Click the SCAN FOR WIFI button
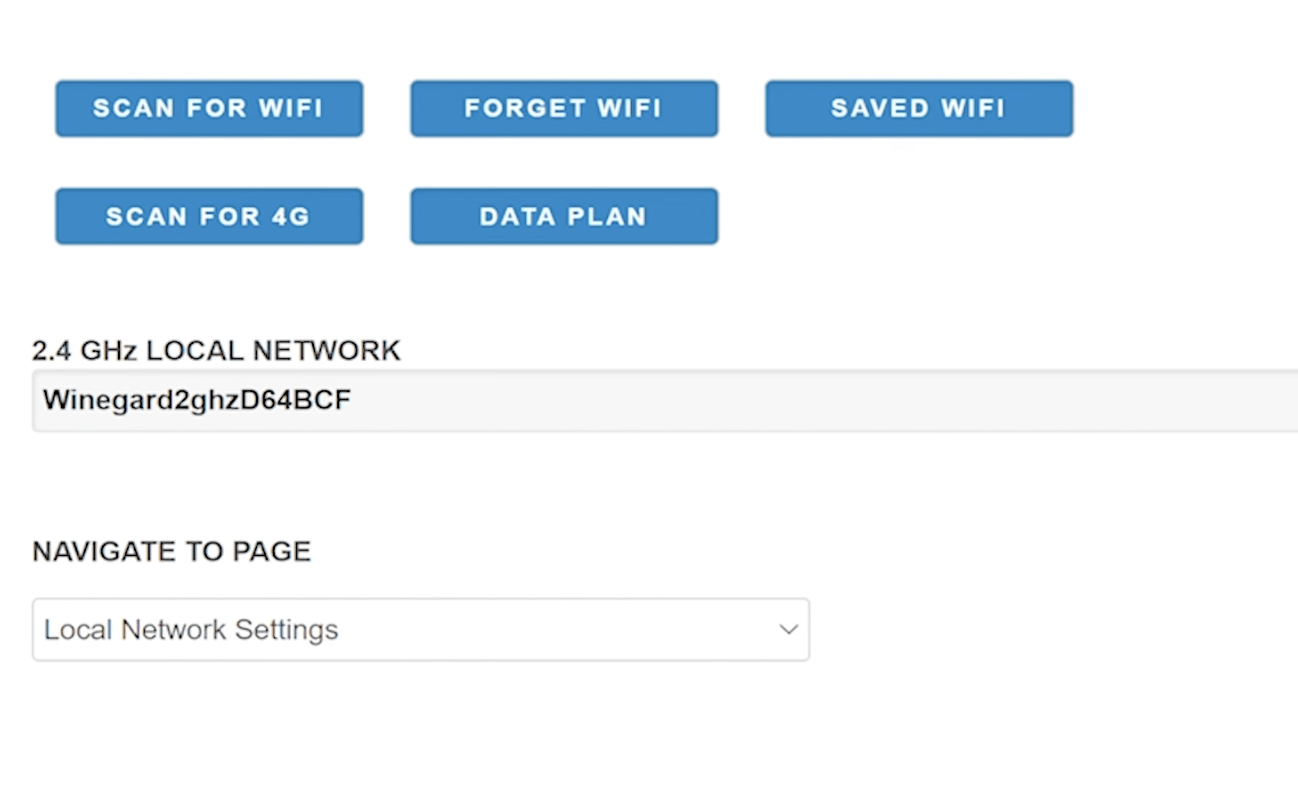 point(209,108)
